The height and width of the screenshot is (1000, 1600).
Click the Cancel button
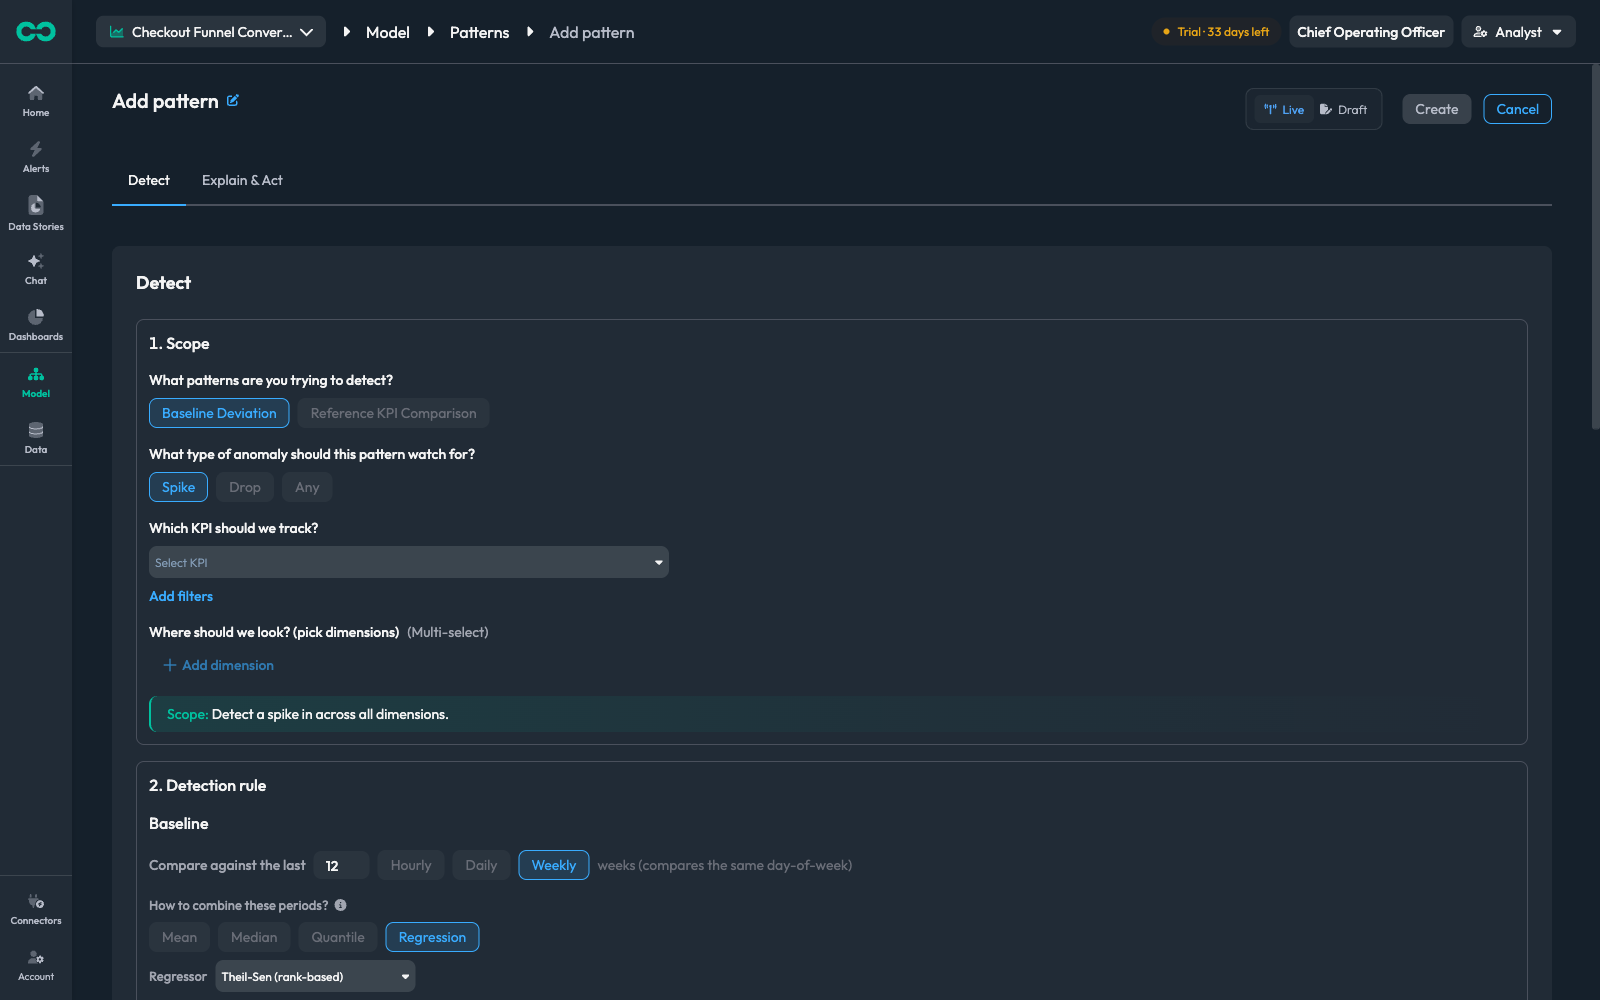point(1517,109)
